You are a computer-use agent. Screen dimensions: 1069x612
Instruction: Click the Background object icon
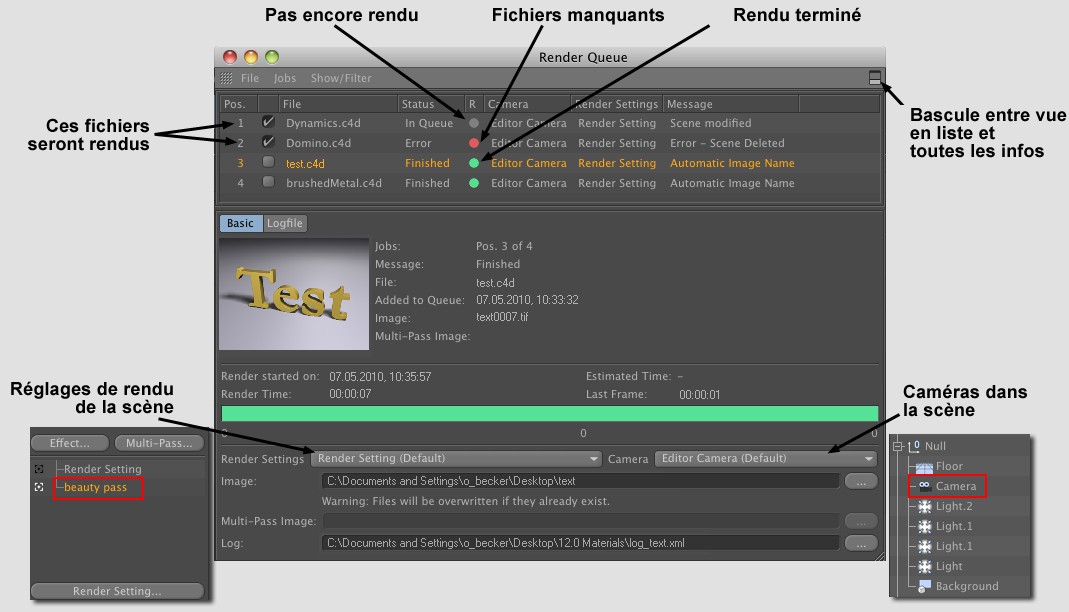(x=925, y=586)
